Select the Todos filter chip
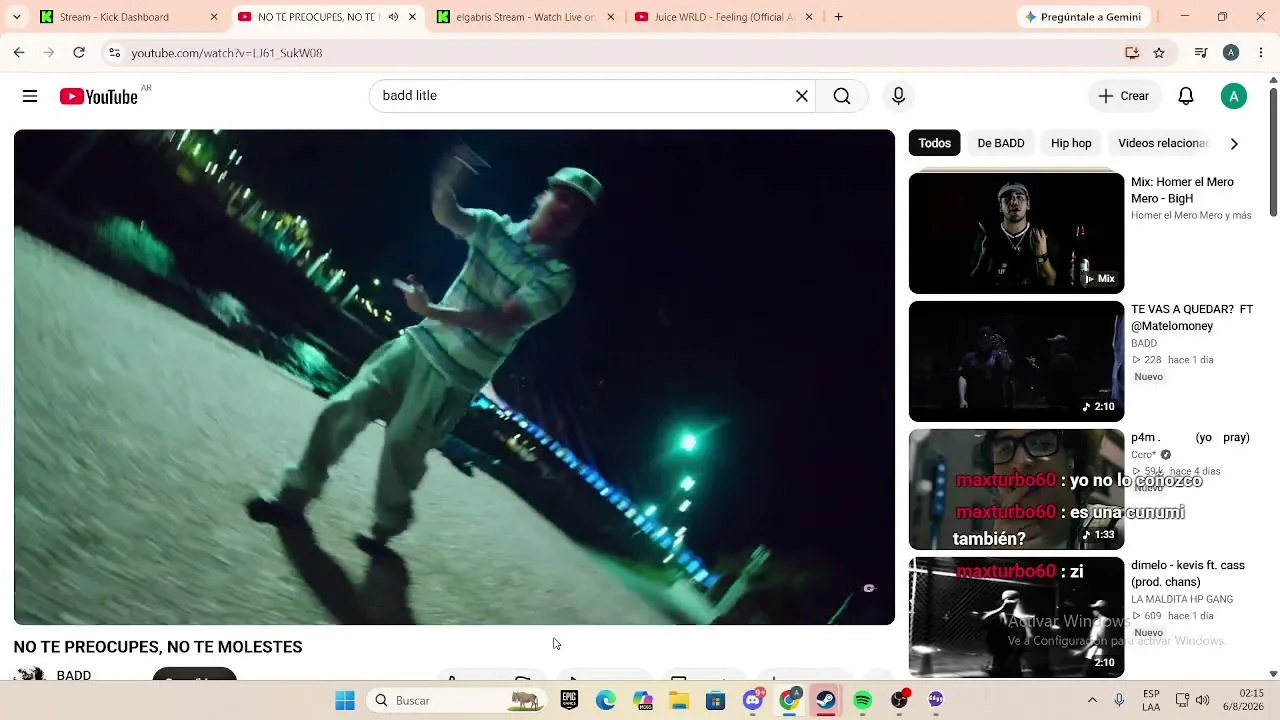This screenshot has height=720, width=1280. [935, 143]
